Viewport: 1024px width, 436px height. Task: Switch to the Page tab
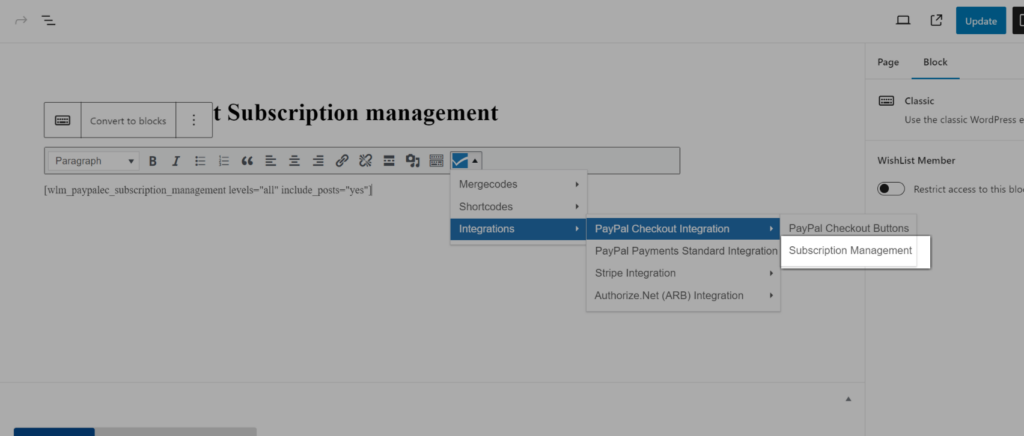coord(888,62)
